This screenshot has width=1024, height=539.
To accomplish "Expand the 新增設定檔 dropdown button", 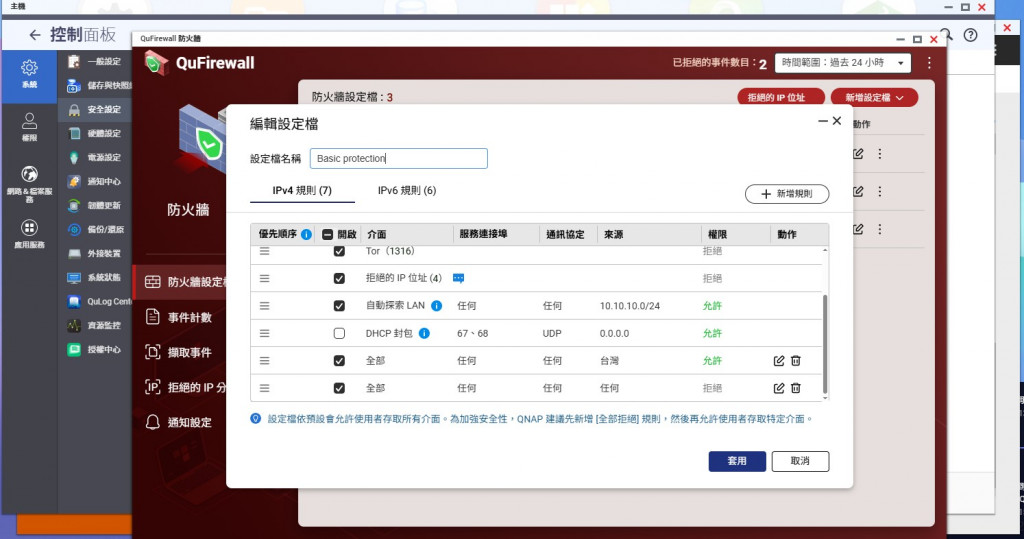I will tap(874, 97).
